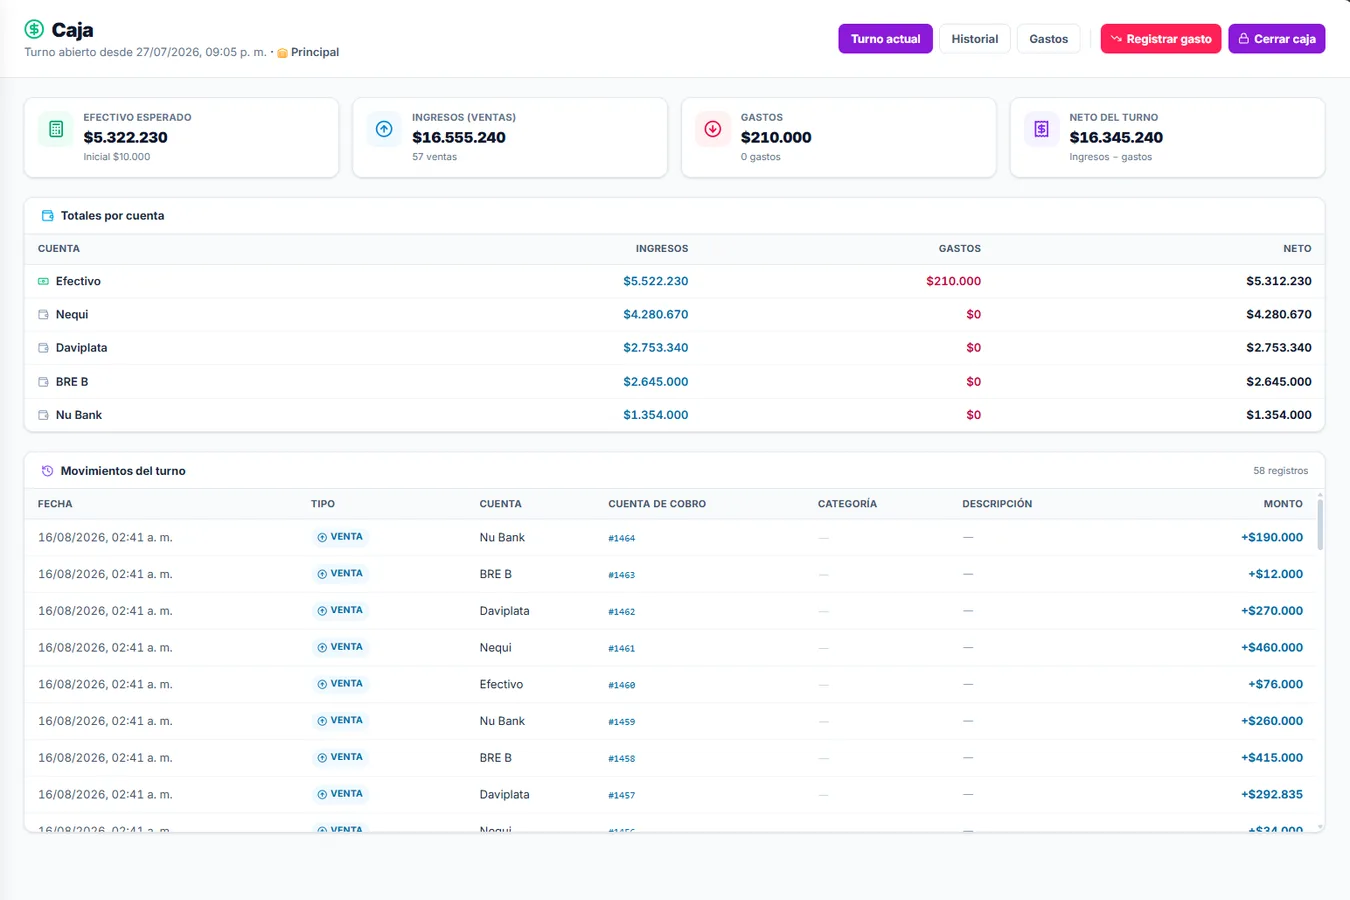The image size is (1350, 900).
Task: Click the +$190.000 amount in movements
Action: click(x=1272, y=537)
